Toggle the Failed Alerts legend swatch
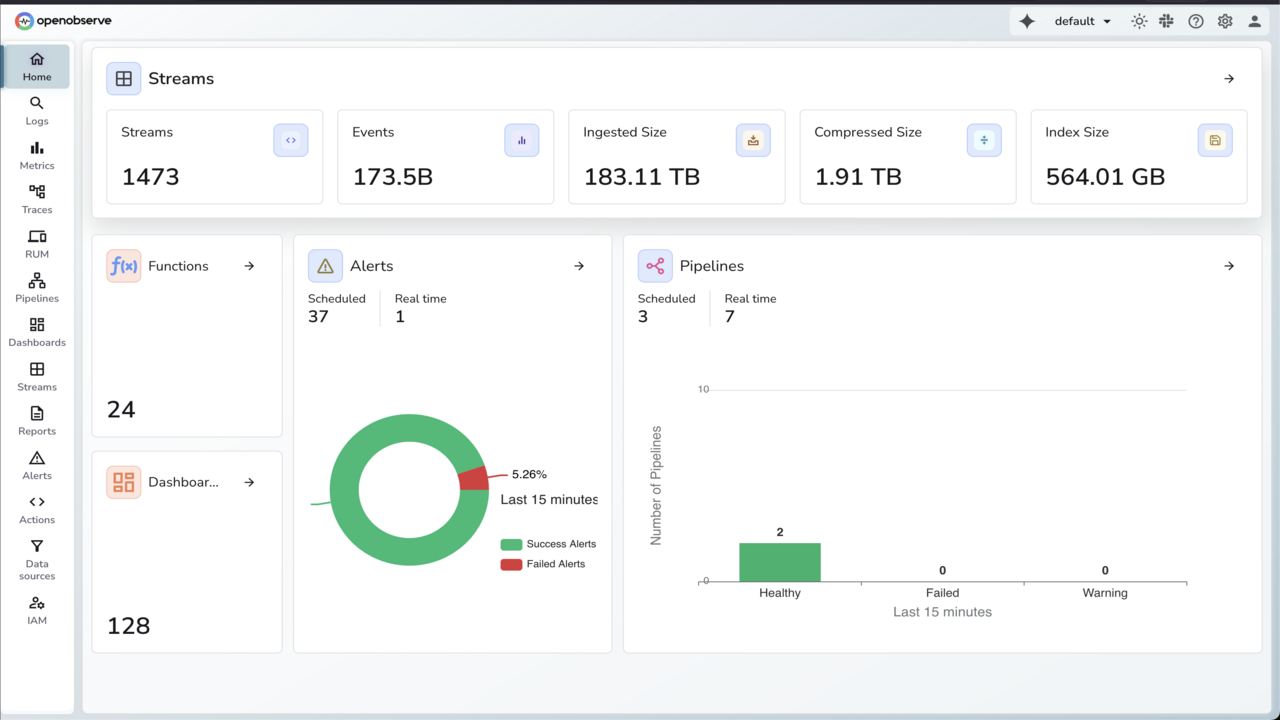This screenshot has width=1280, height=720. pyautogui.click(x=511, y=564)
